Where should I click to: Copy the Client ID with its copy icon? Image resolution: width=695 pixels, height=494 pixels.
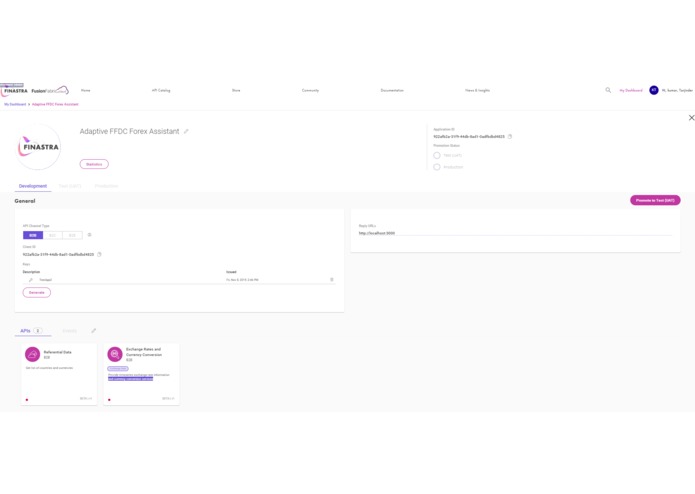point(99,254)
